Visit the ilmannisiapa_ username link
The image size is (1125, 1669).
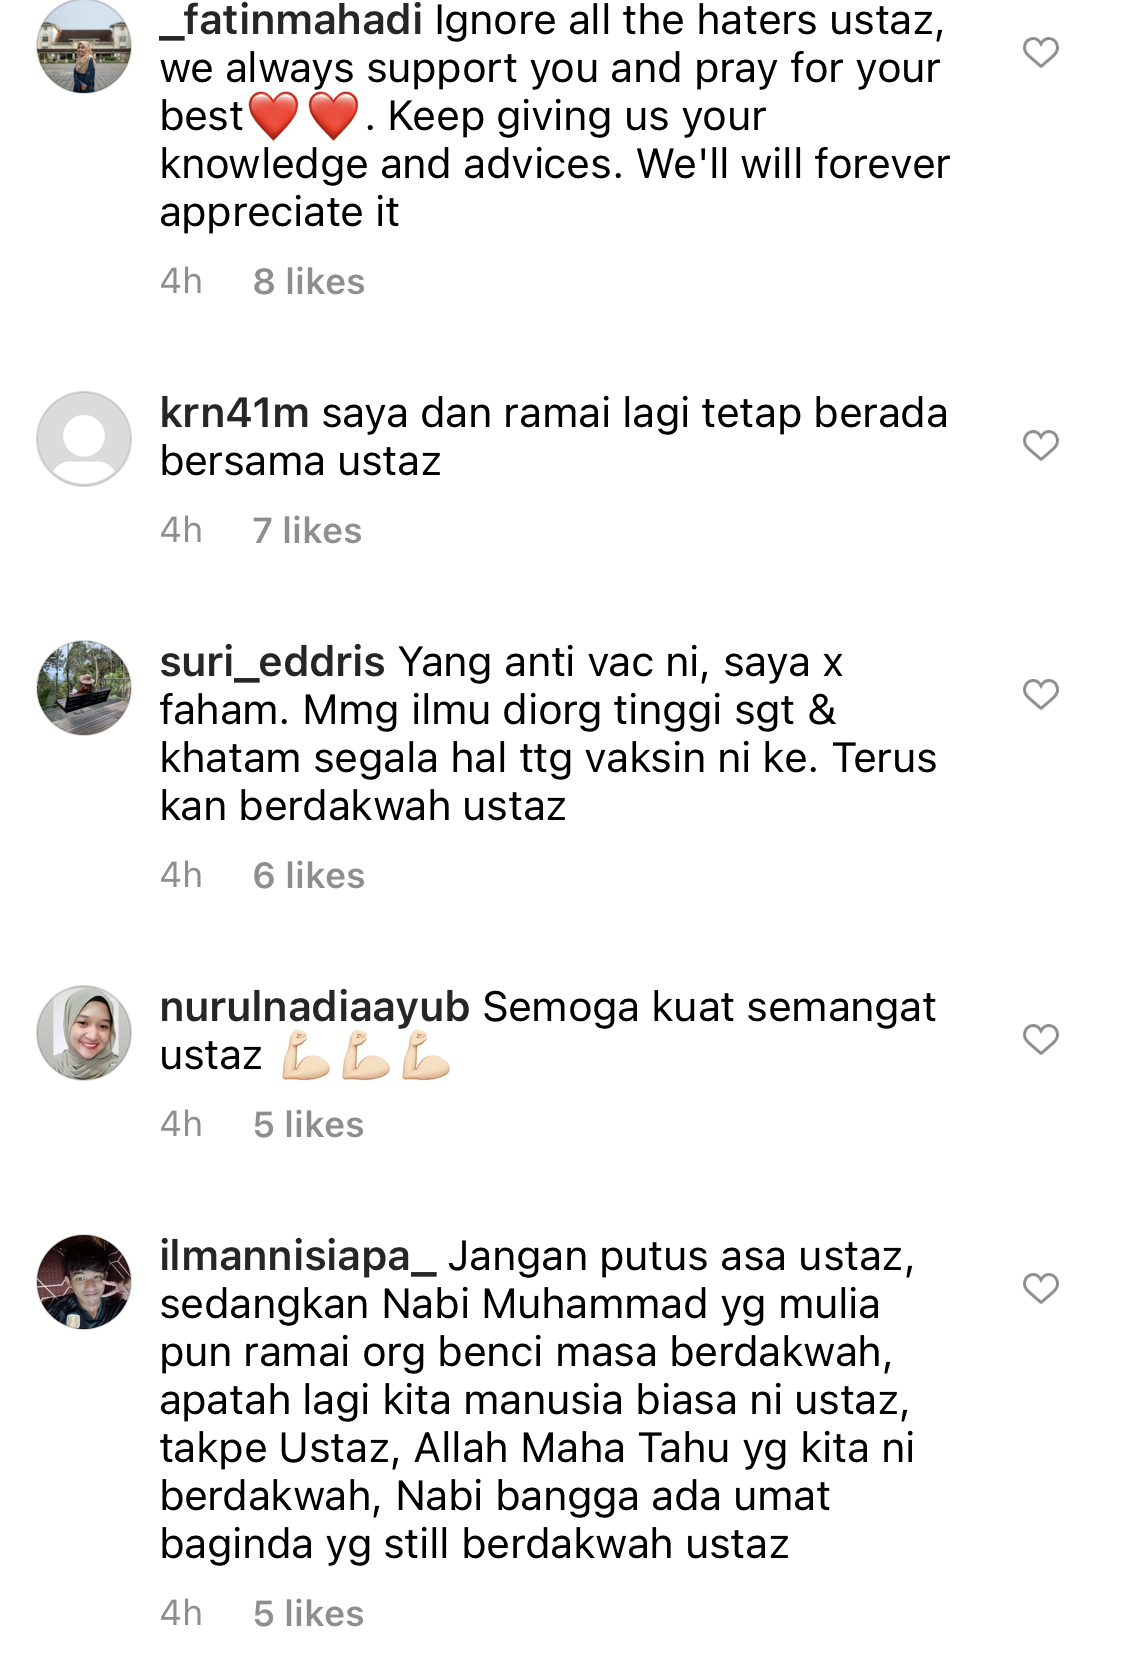pyautogui.click(x=298, y=1256)
